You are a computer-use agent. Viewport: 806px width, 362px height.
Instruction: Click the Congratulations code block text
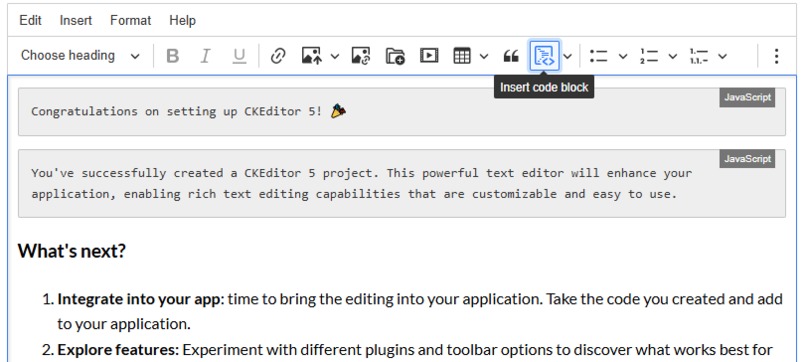tap(189, 111)
